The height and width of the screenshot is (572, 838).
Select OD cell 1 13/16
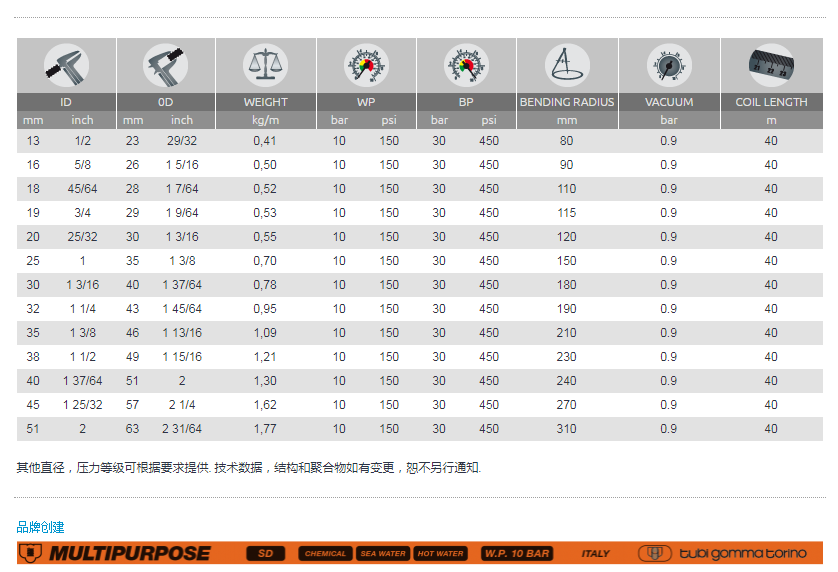[182, 333]
